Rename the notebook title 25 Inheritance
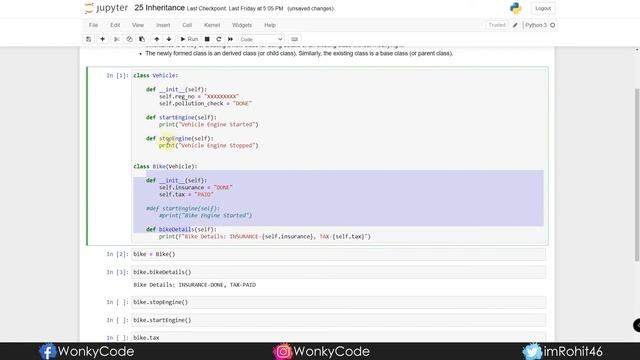The width and height of the screenshot is (640, 360). pyautogui.click(x=160, y=8)
